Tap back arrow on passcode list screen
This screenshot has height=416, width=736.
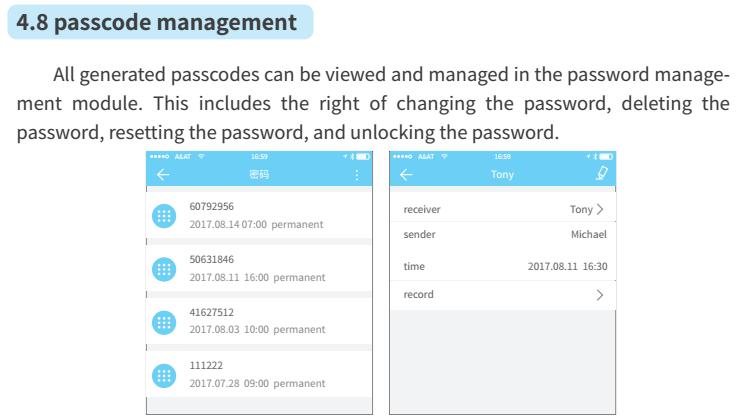[163, 175]
